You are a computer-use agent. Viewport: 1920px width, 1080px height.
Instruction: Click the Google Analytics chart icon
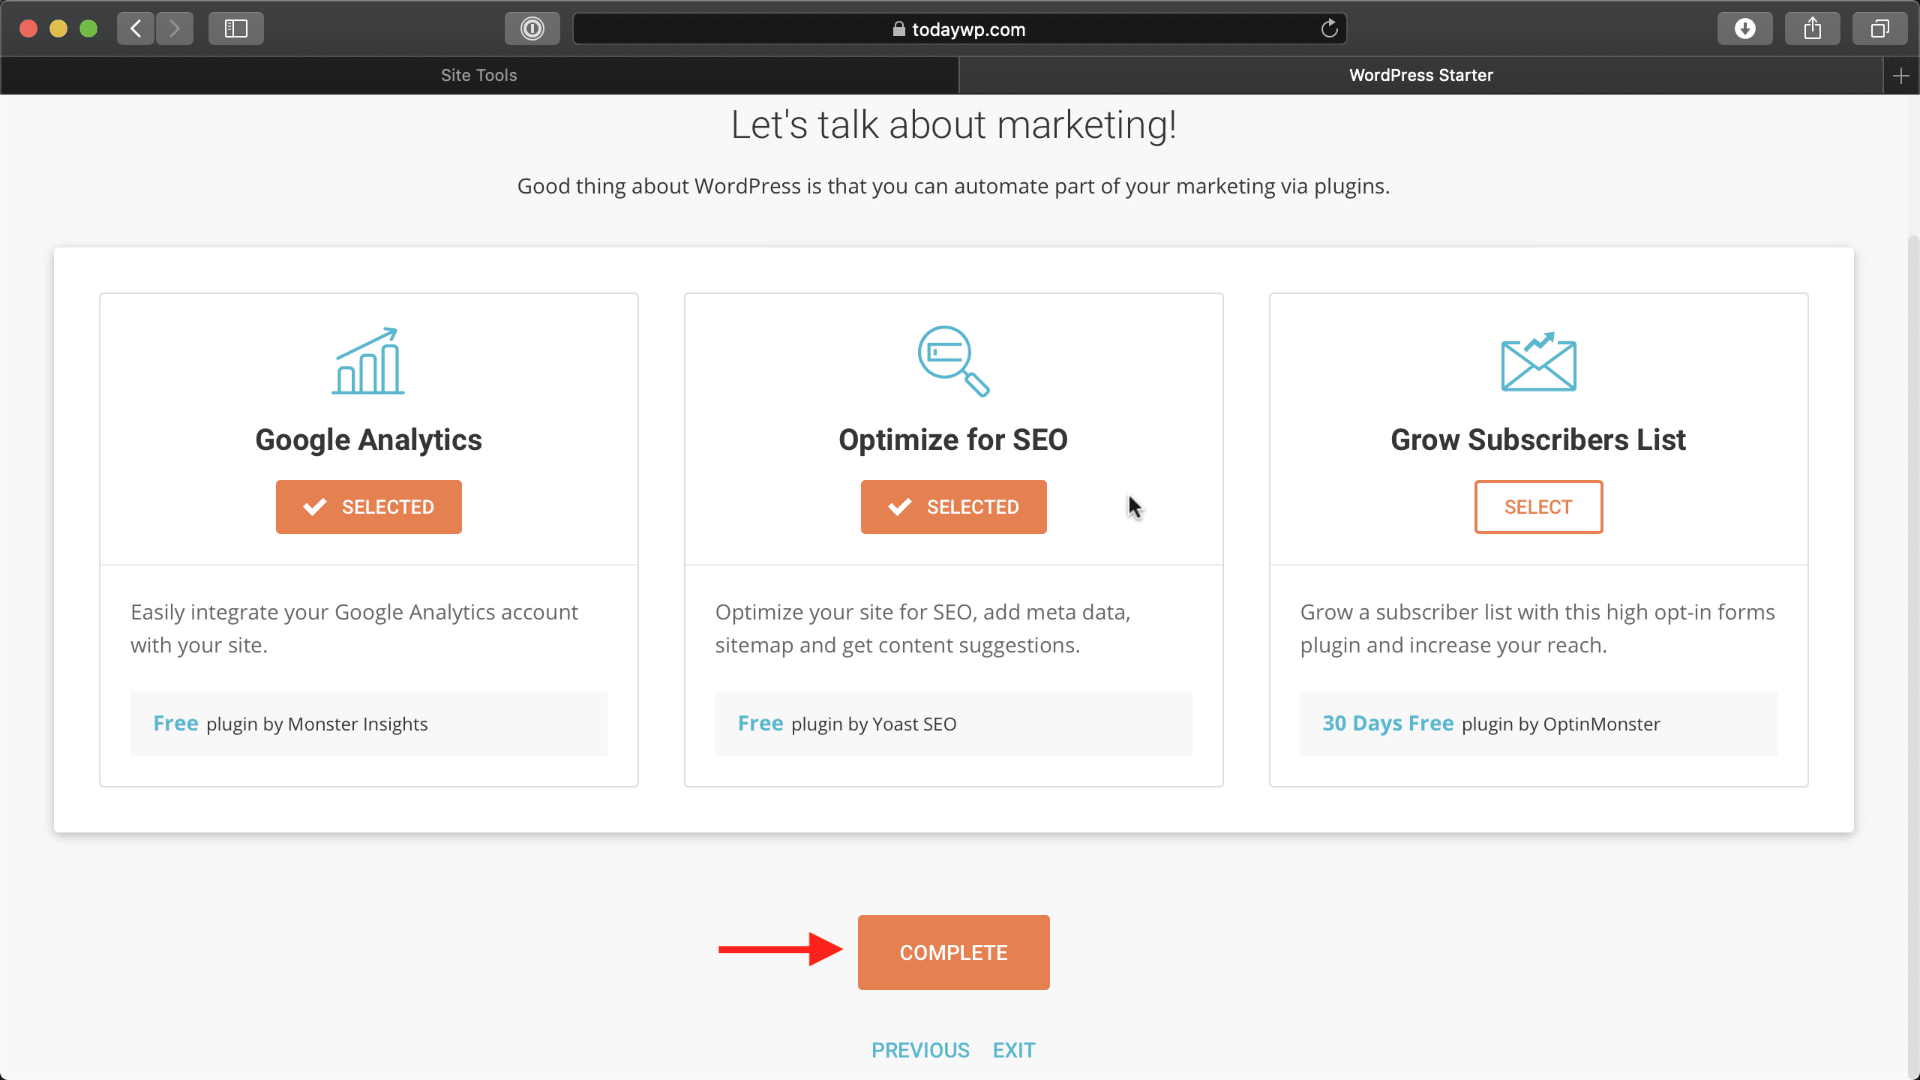click(368, 361)
